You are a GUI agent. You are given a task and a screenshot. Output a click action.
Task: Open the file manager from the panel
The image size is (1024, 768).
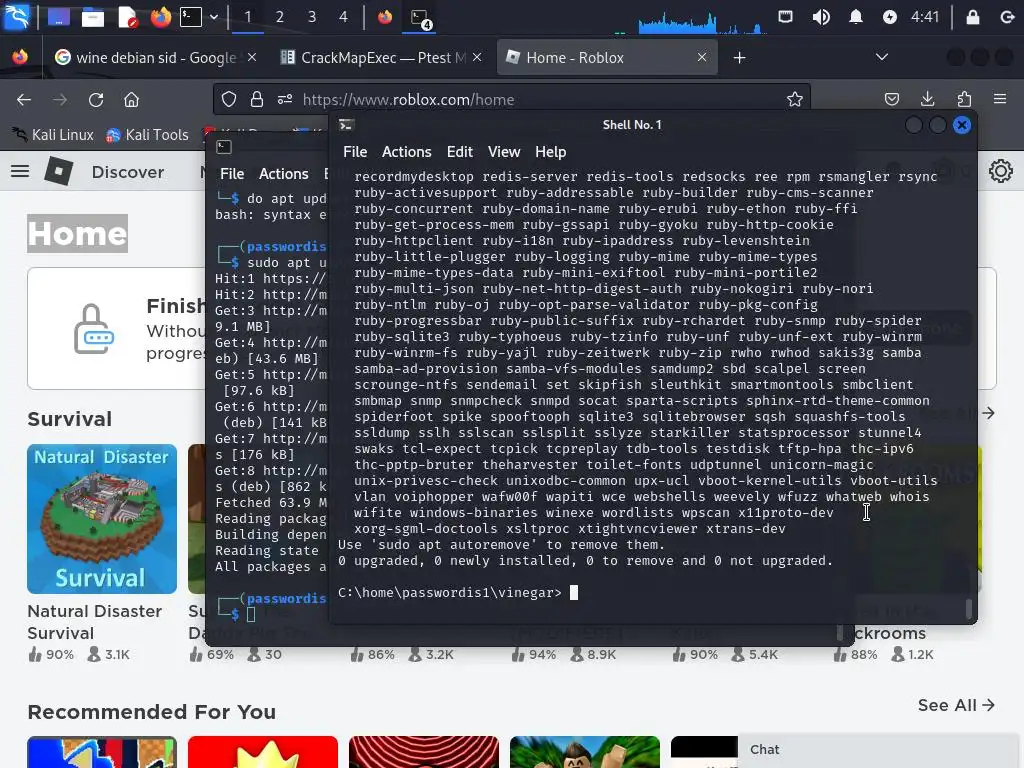point(92,17)
